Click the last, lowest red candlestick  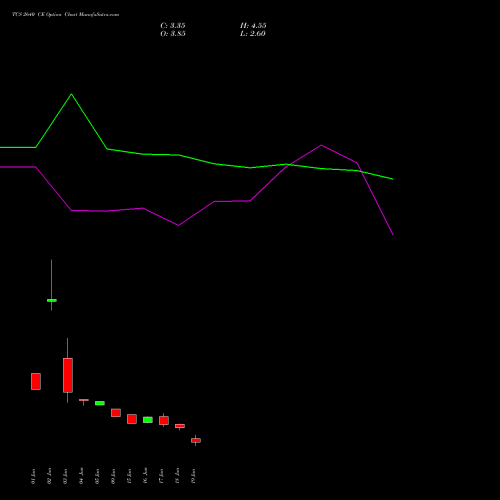click(x=196, y=440)
